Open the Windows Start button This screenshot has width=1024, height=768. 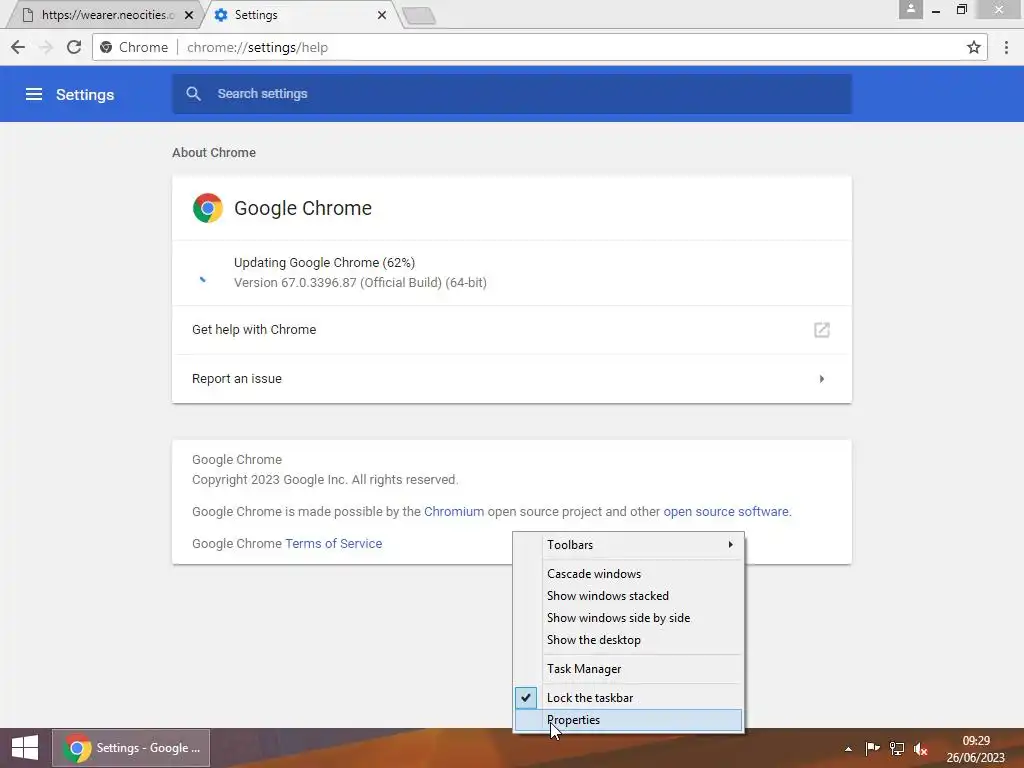25,748
